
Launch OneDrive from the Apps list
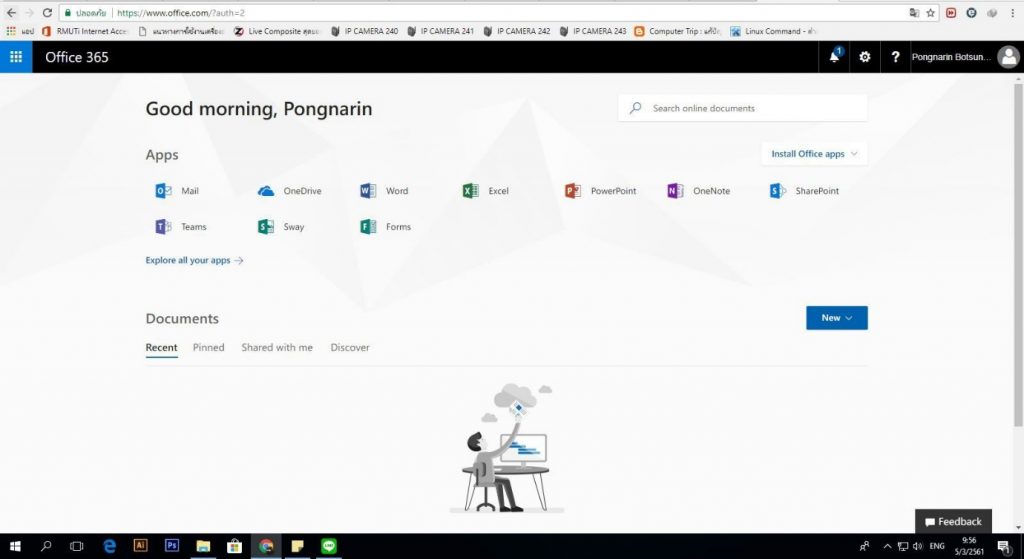[266, 191]
